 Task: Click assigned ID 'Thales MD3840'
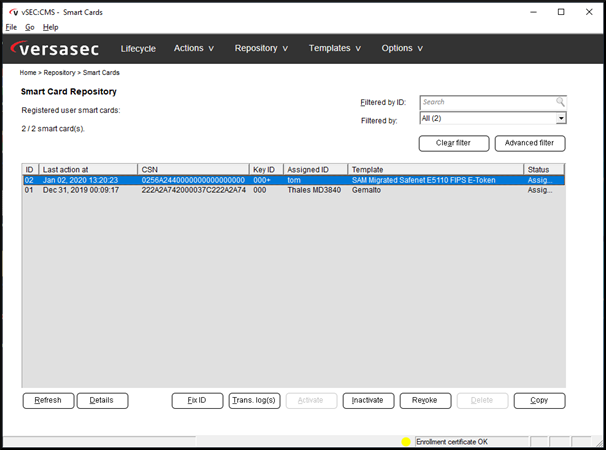tap(314, 190)
